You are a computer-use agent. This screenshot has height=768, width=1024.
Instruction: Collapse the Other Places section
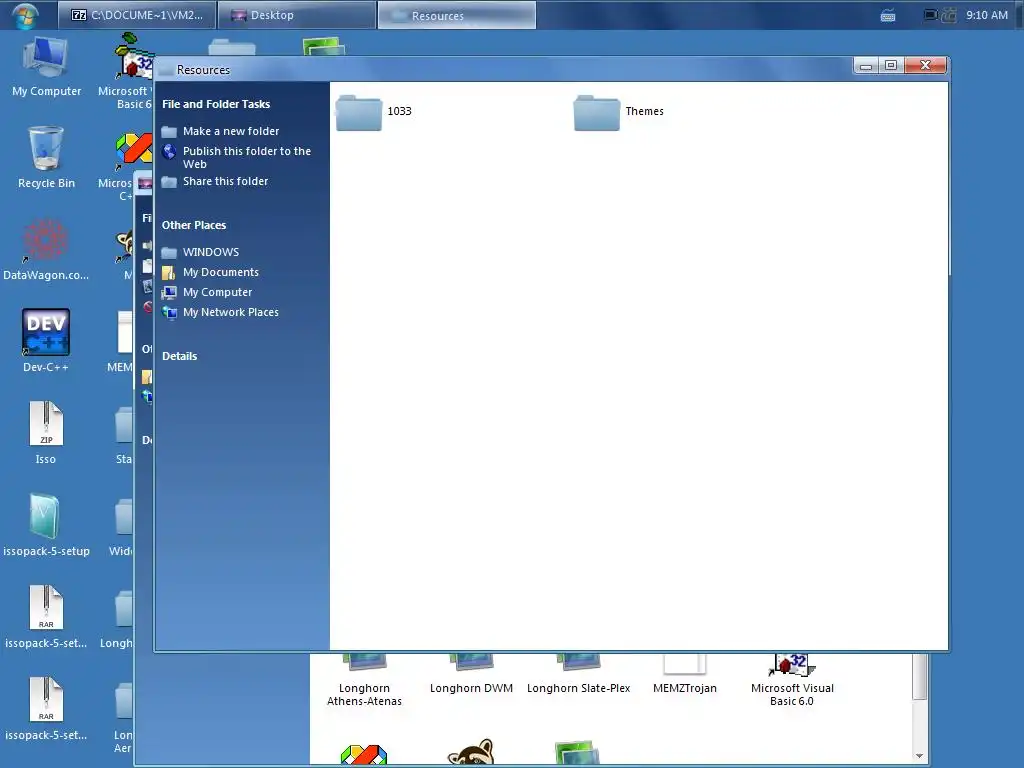194,225
